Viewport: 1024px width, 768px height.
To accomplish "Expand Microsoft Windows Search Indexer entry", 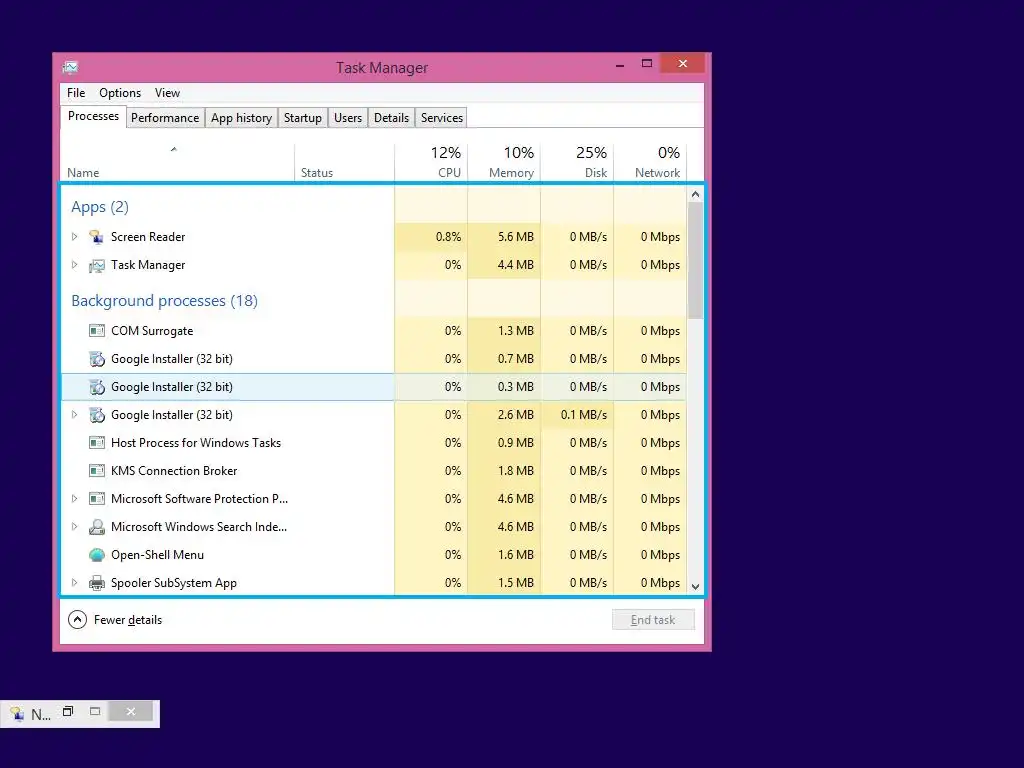I will coord(74,527).
